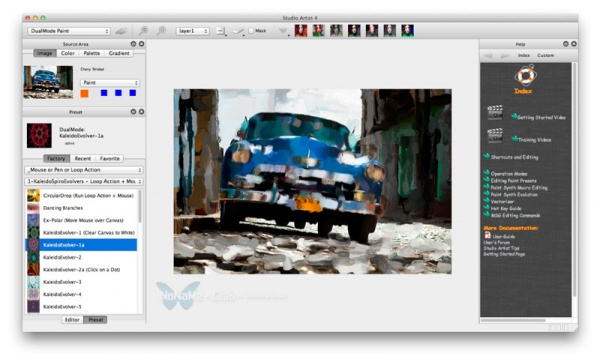
Task: Select the Recent presets tab
Action: click(x=83, y=158)
